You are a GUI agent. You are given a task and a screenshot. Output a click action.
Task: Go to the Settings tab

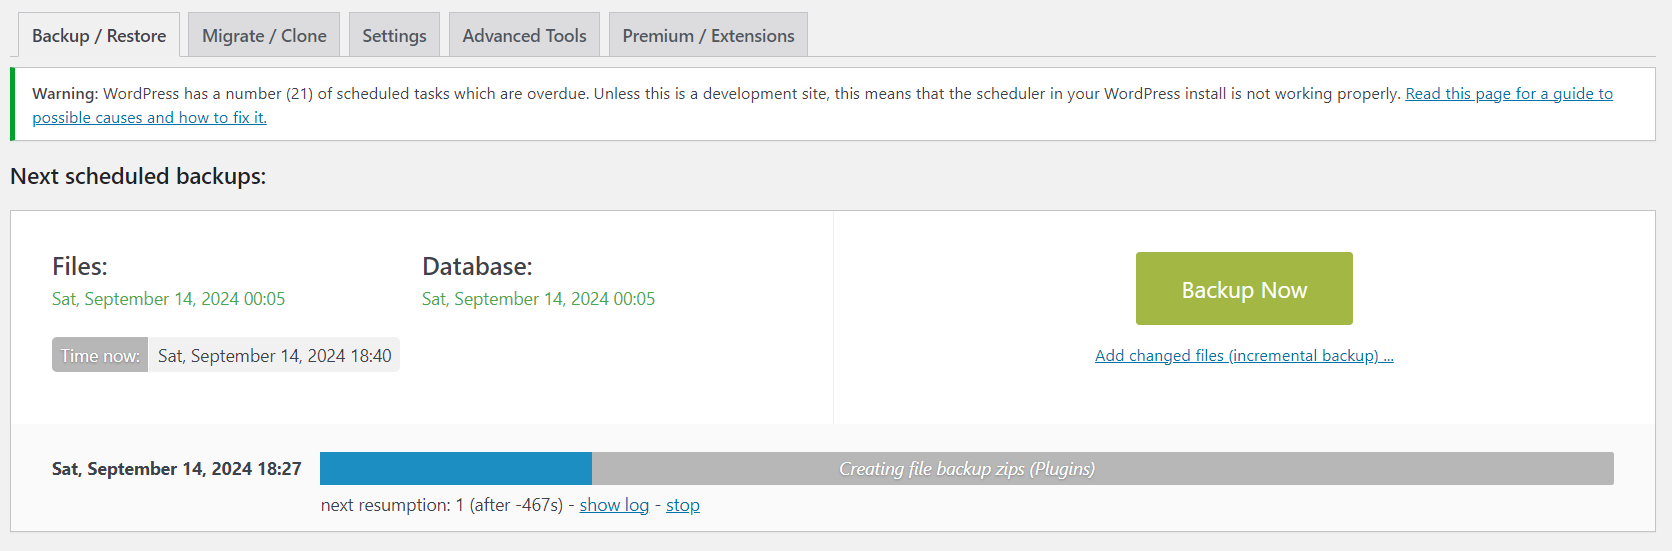[x=394, y=36]
